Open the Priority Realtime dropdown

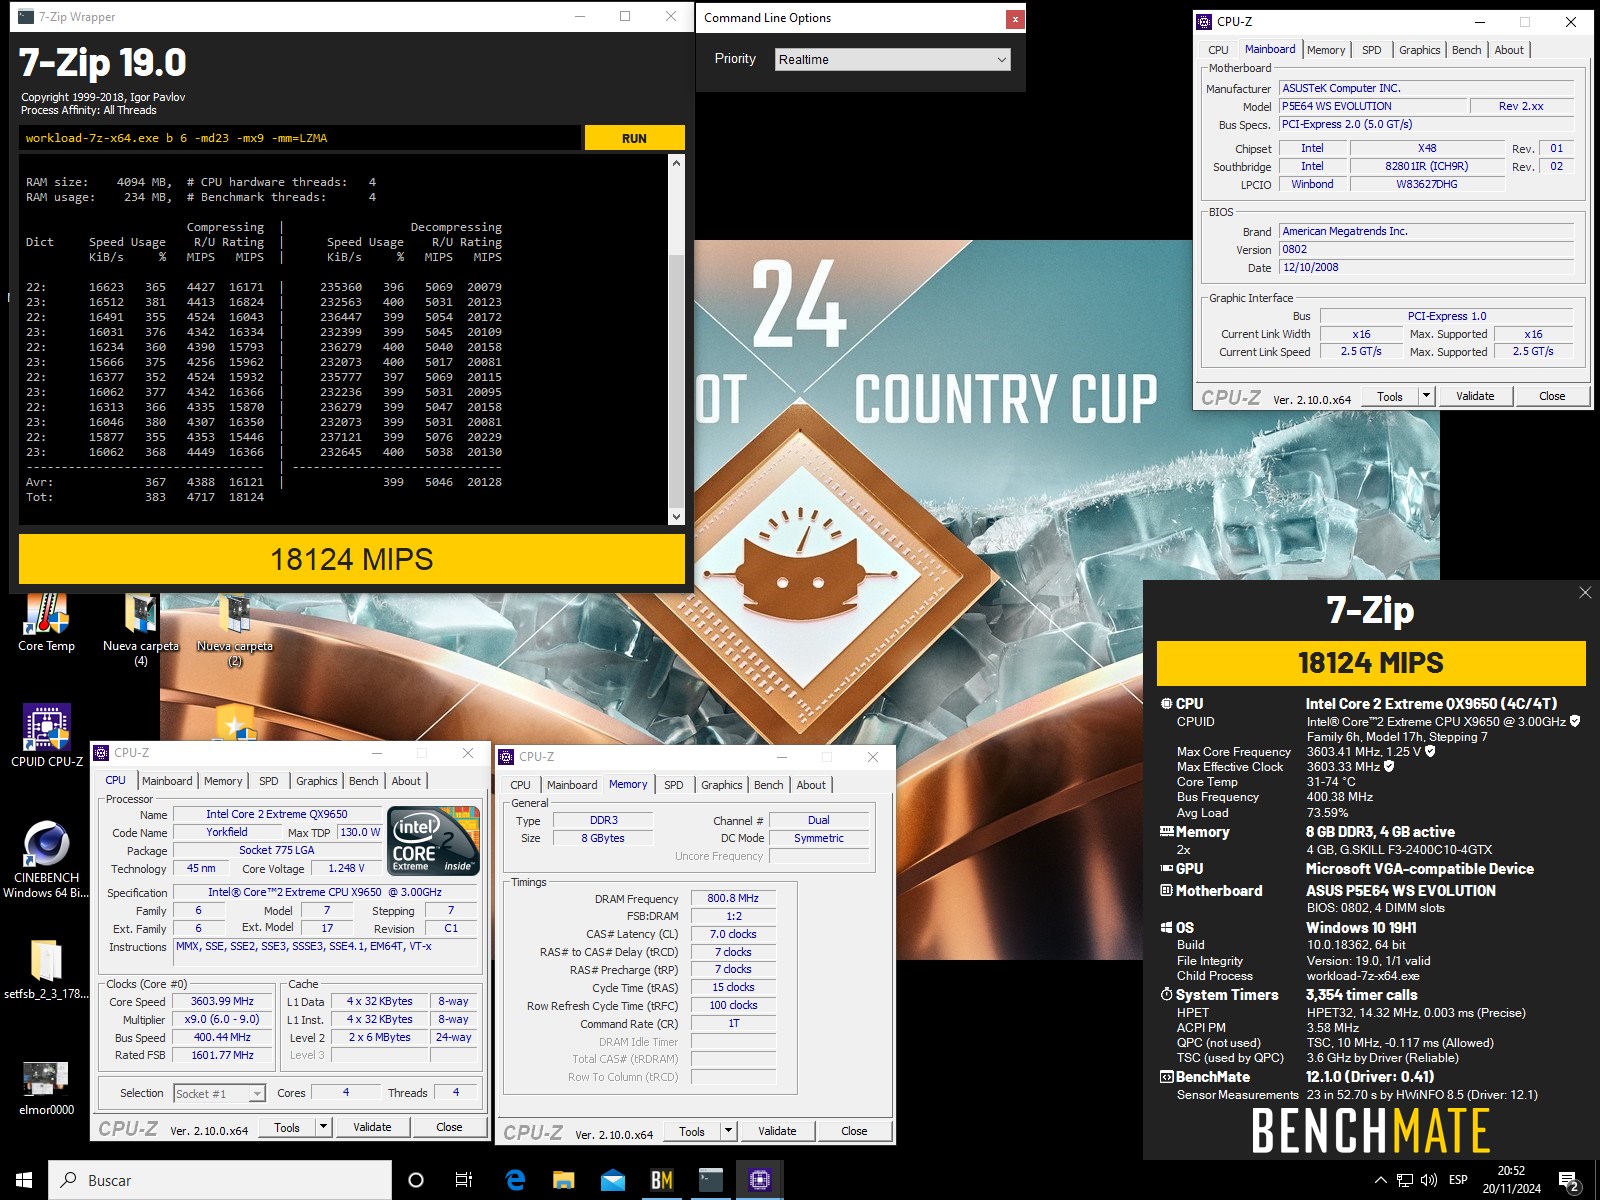point(893,60)
